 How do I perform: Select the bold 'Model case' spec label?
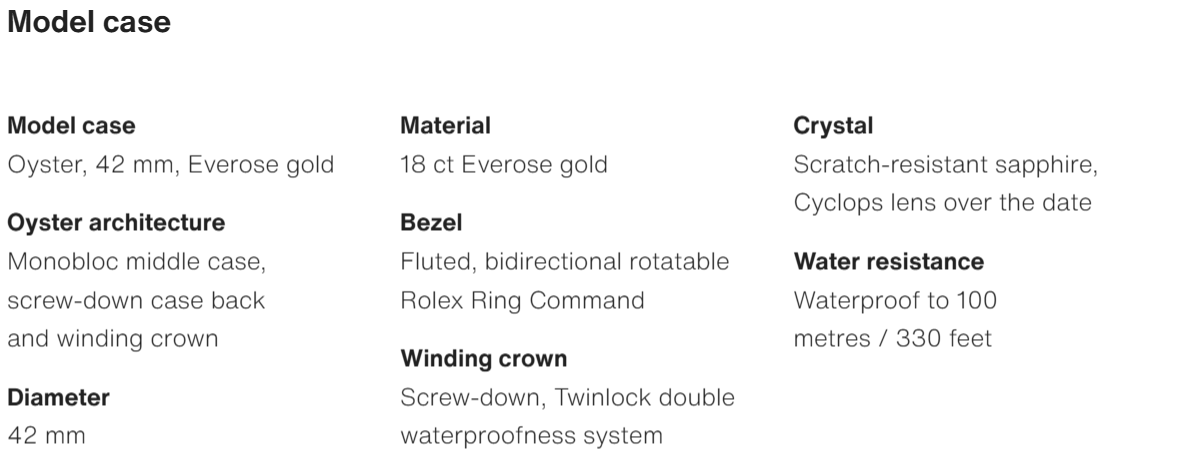point(71,125)
